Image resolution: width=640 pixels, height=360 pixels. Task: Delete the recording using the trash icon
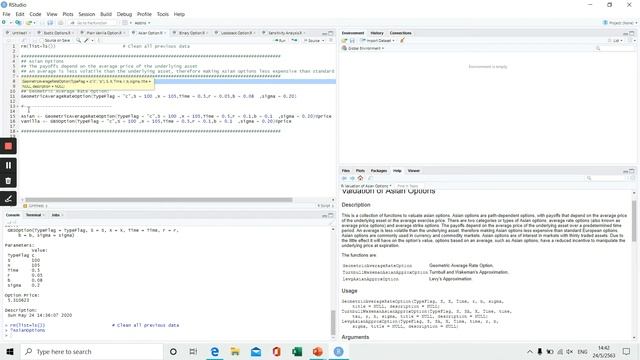8,181
